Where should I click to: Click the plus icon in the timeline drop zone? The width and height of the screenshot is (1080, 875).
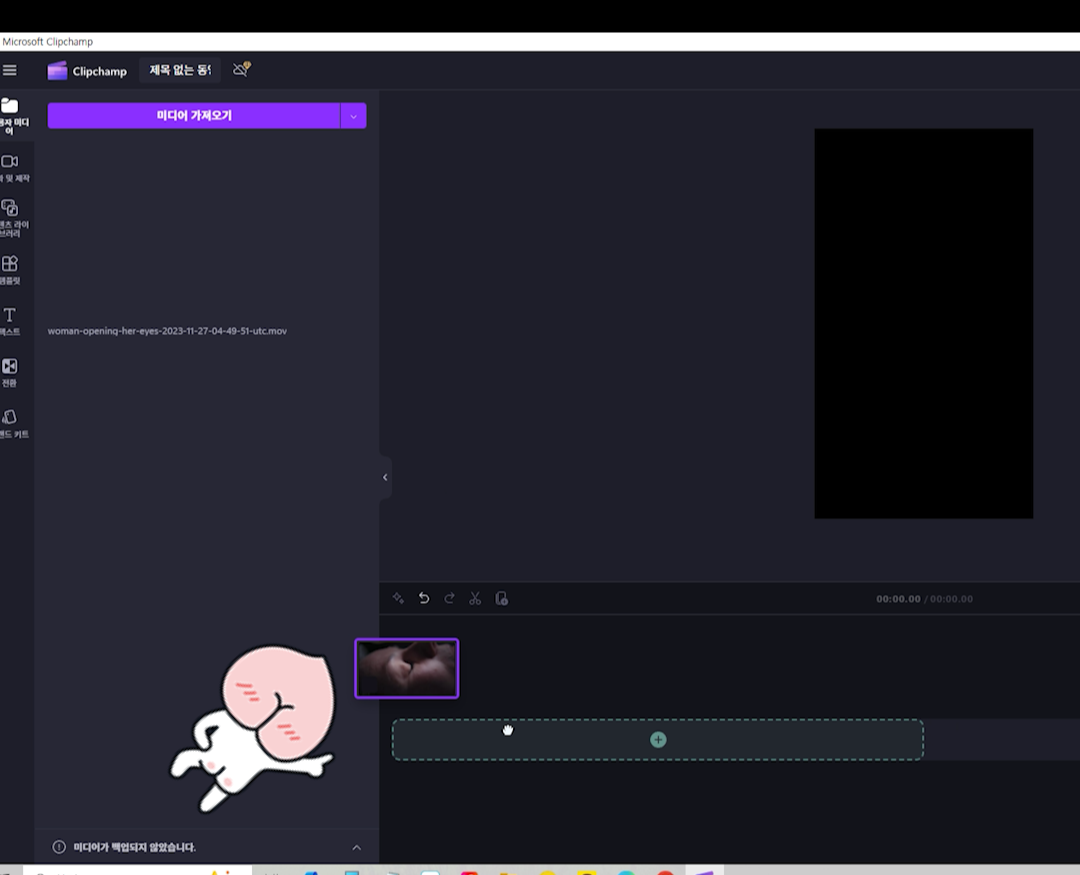tap(658, 739)
